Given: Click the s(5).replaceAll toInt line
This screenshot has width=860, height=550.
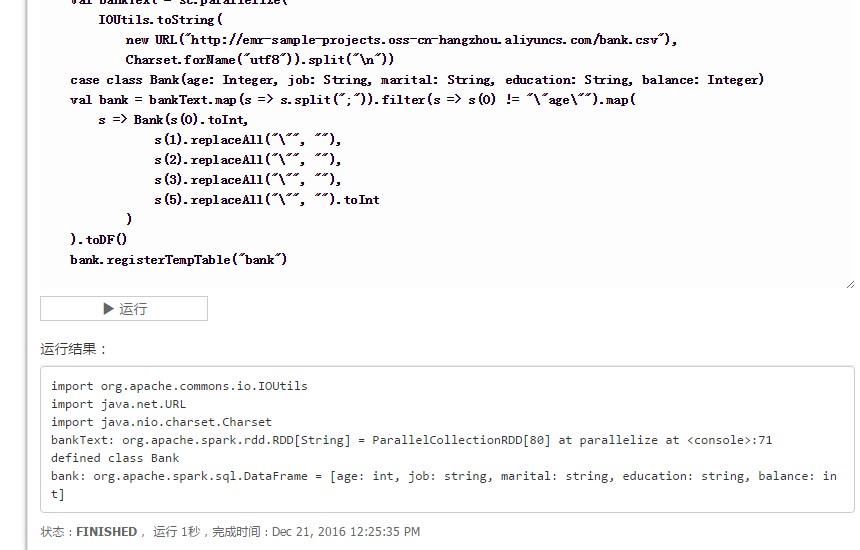Looking at the screenshot, I should coord(267,200).
